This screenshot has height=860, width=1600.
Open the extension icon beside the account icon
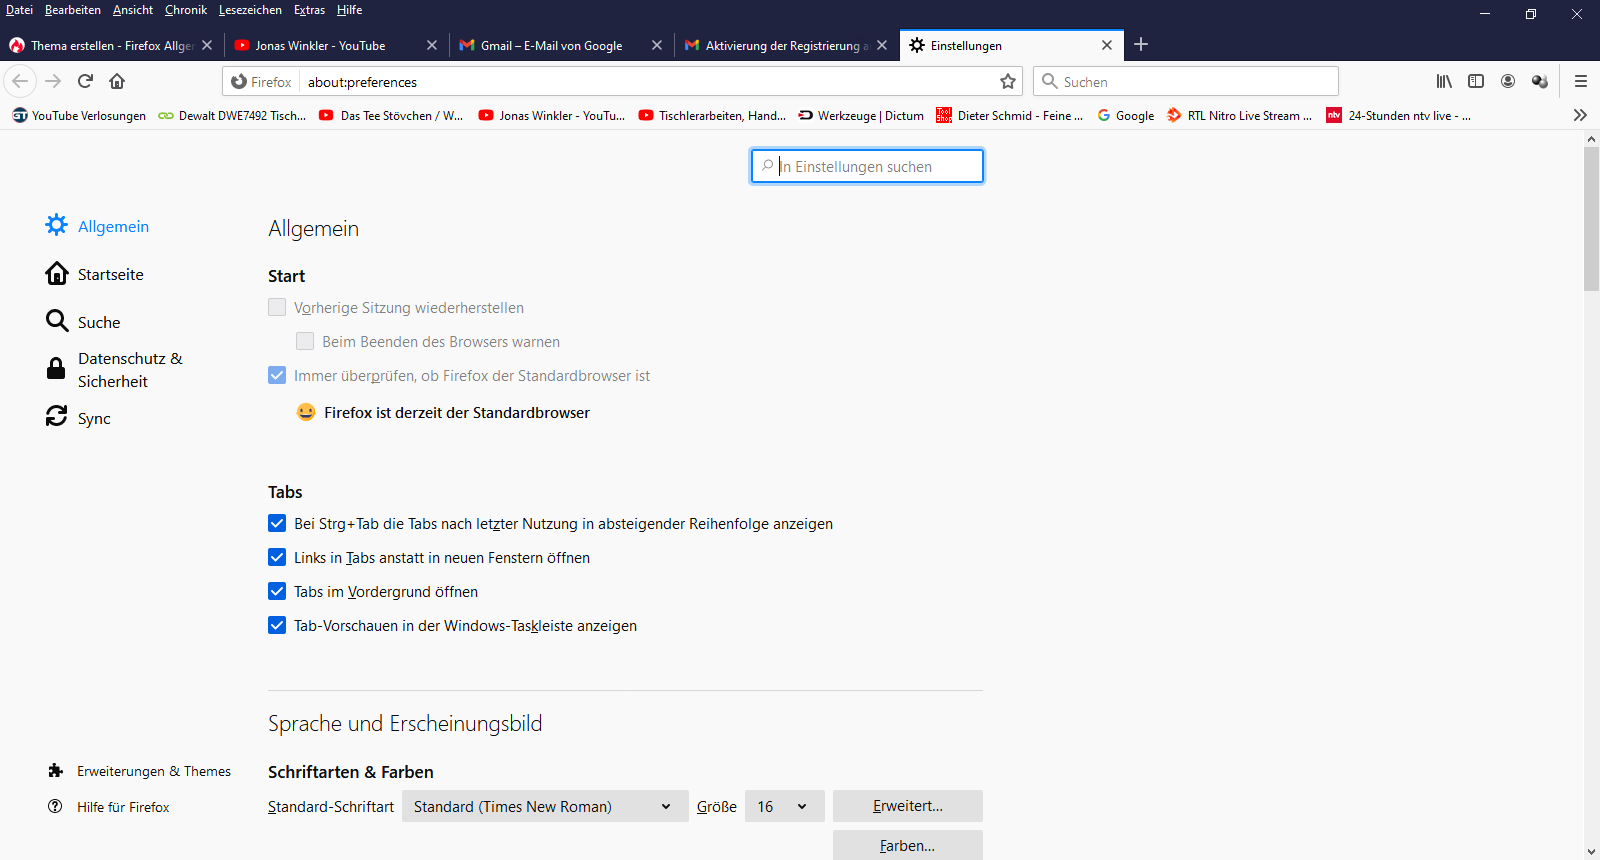click(x=1540, y=81)
